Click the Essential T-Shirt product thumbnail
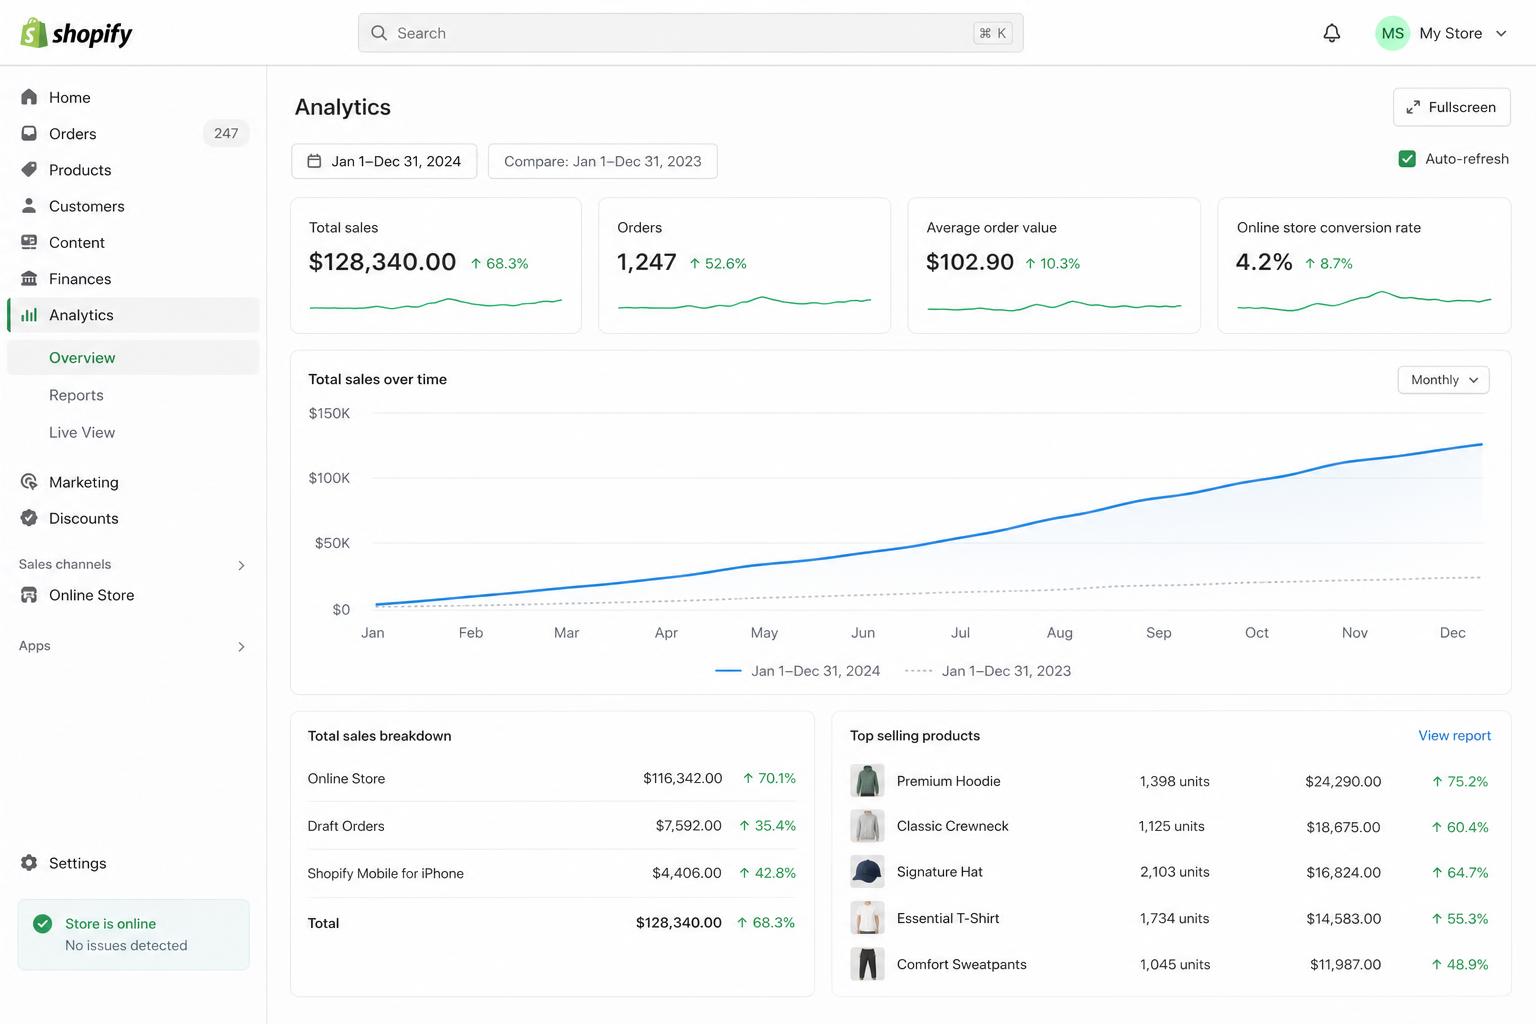The image size is (1536, 1024). (867, 917)
